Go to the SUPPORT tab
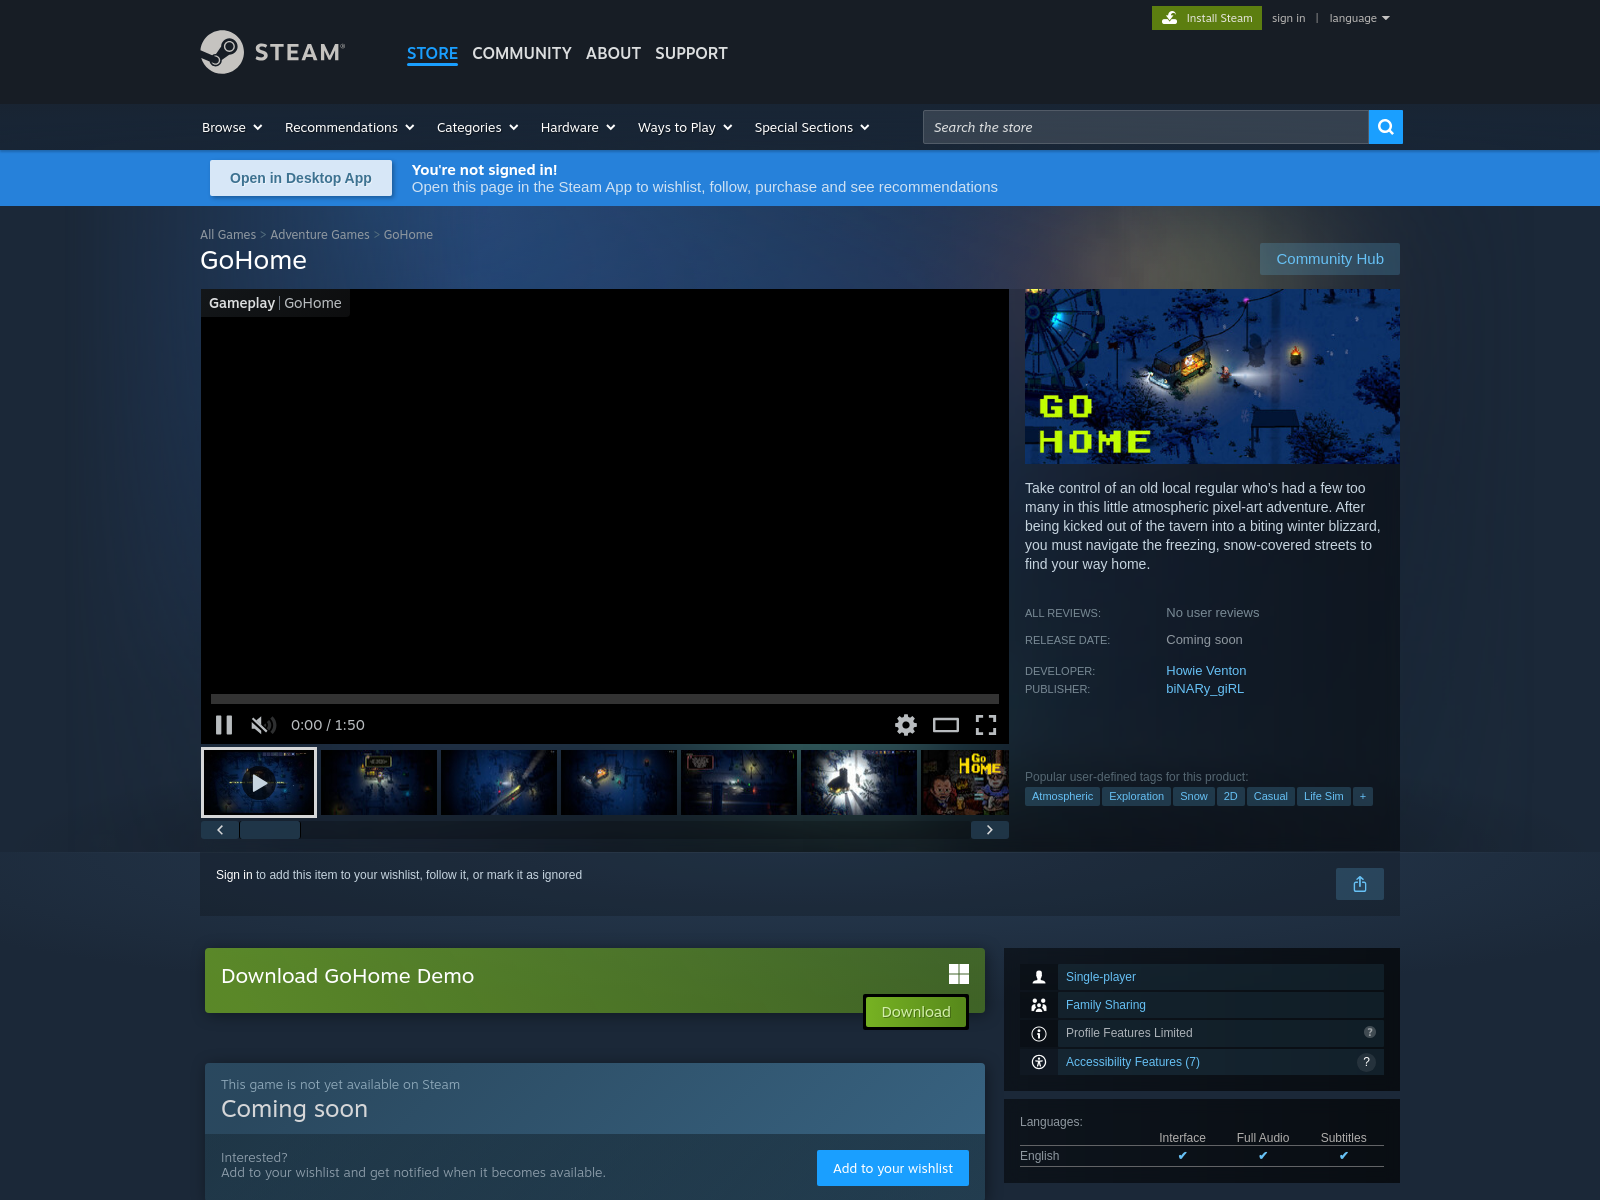The width and height of the screenshot is (1600, 1200). 691,53
